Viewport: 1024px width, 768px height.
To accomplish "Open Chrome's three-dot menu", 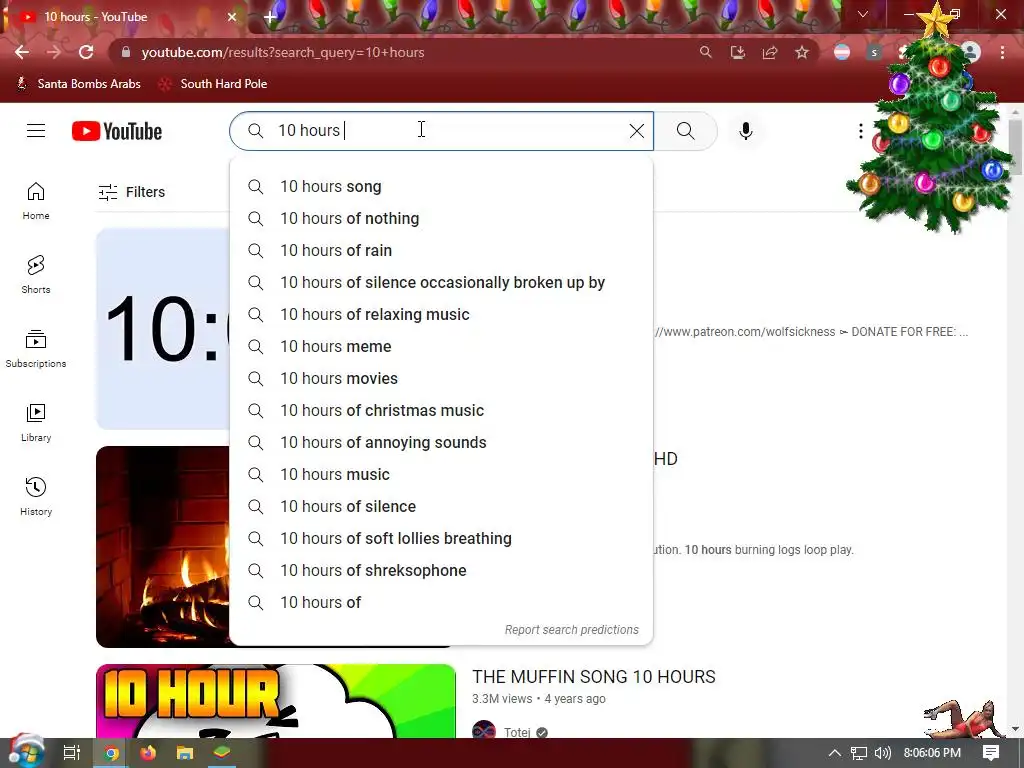I will [x=1002, y=52].
